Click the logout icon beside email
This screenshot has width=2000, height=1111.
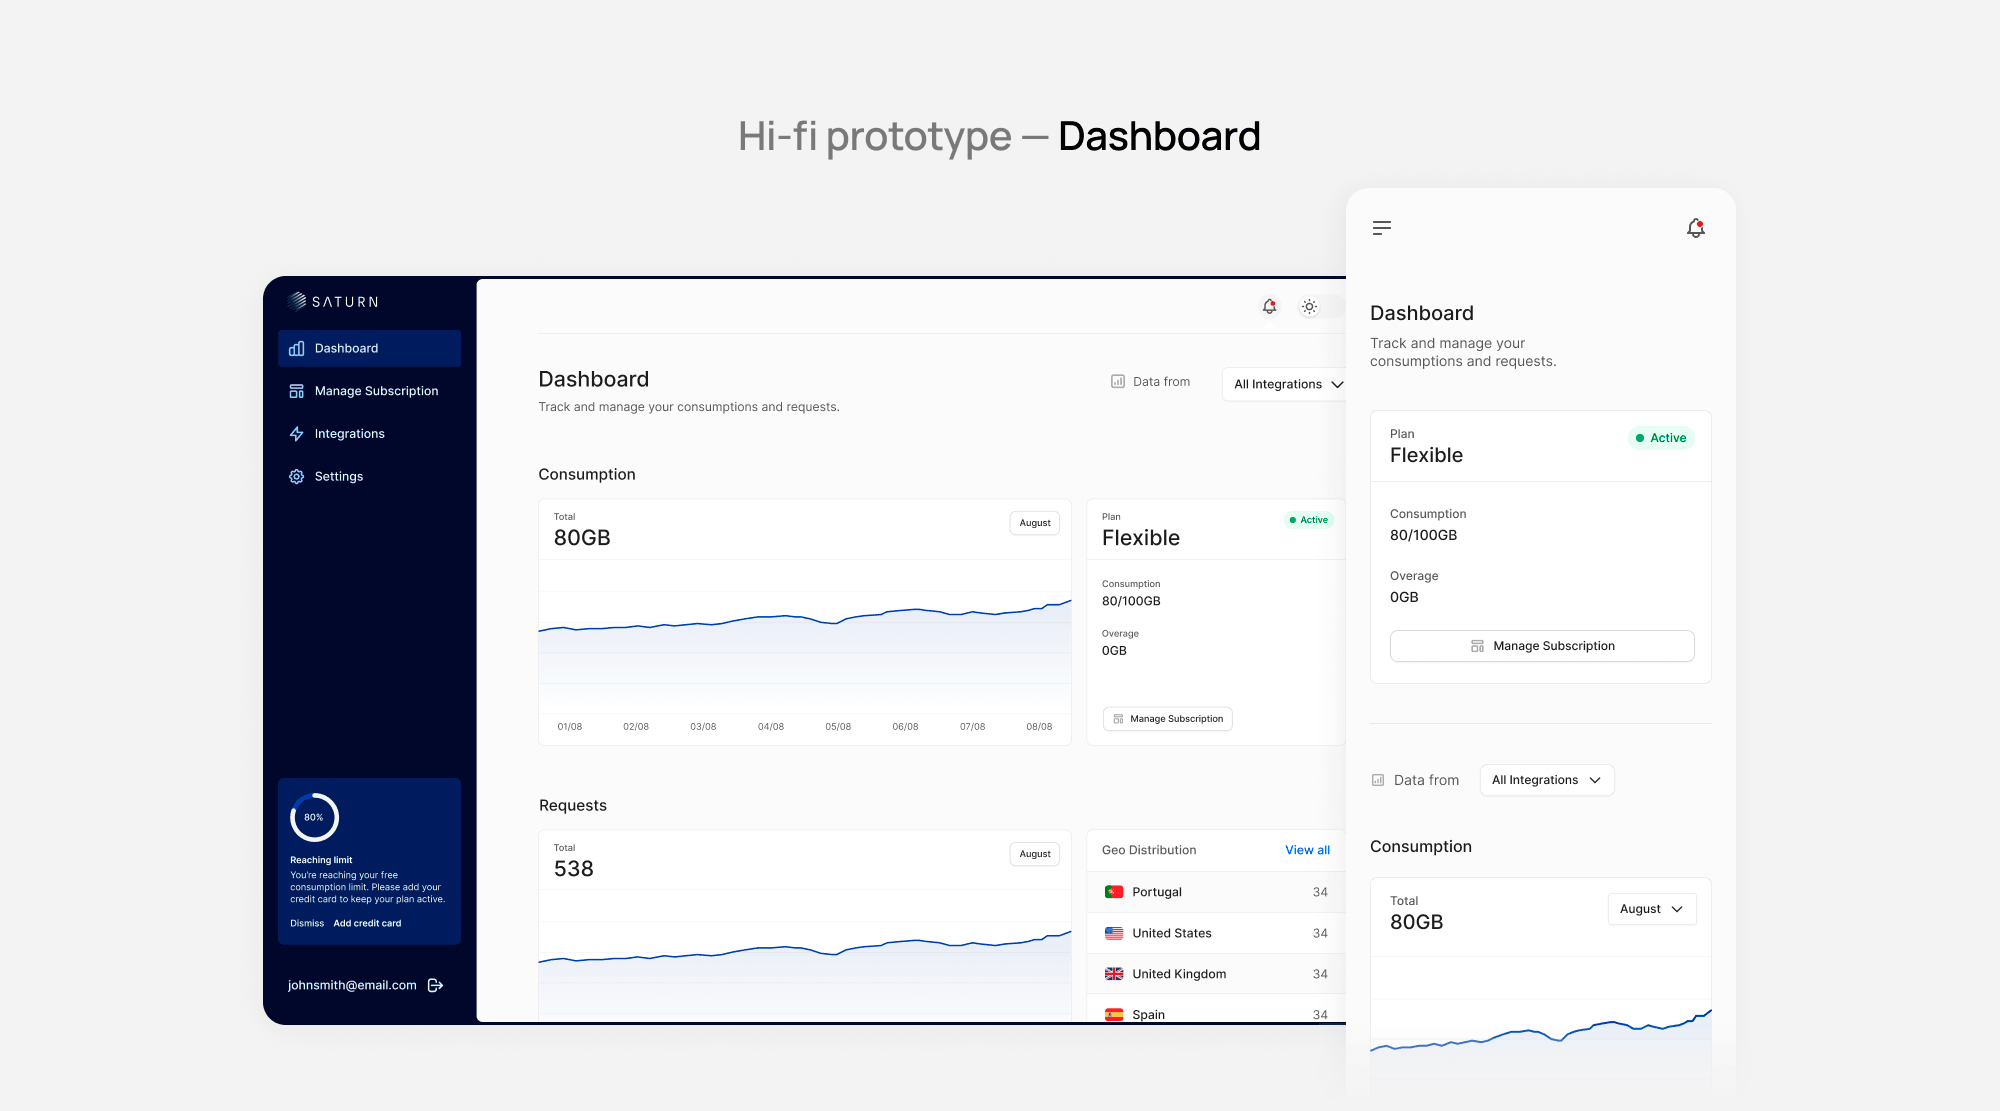[435, 985]
